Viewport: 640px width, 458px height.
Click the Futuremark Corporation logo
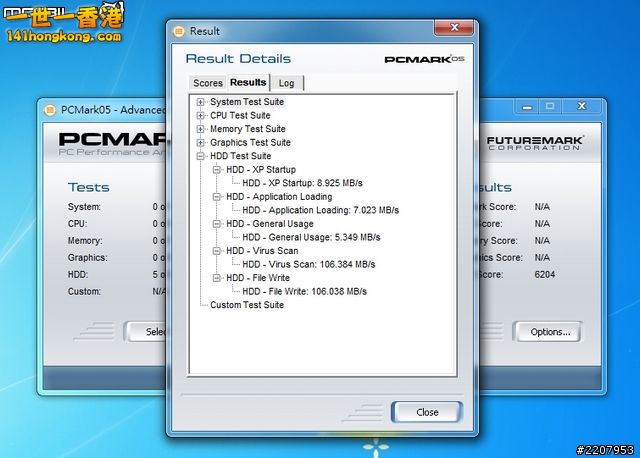(535, 143)
